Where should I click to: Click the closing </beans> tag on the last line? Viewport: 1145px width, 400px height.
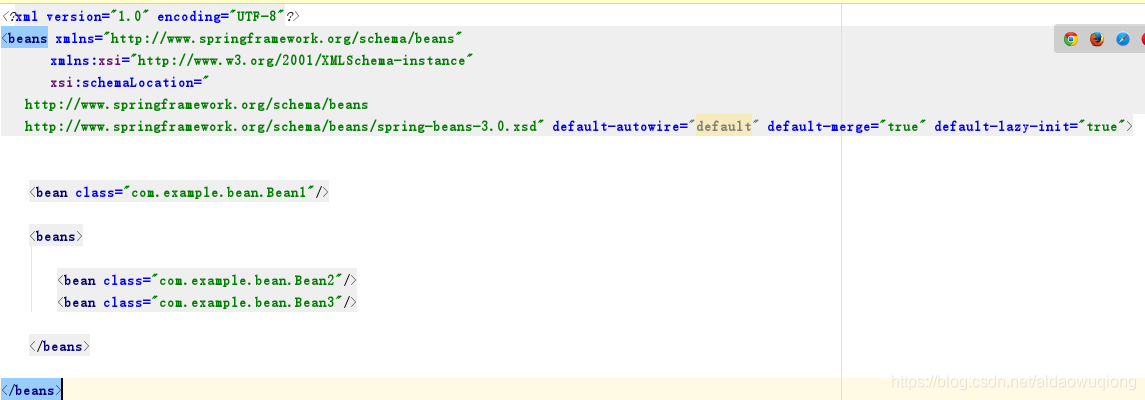31,391
